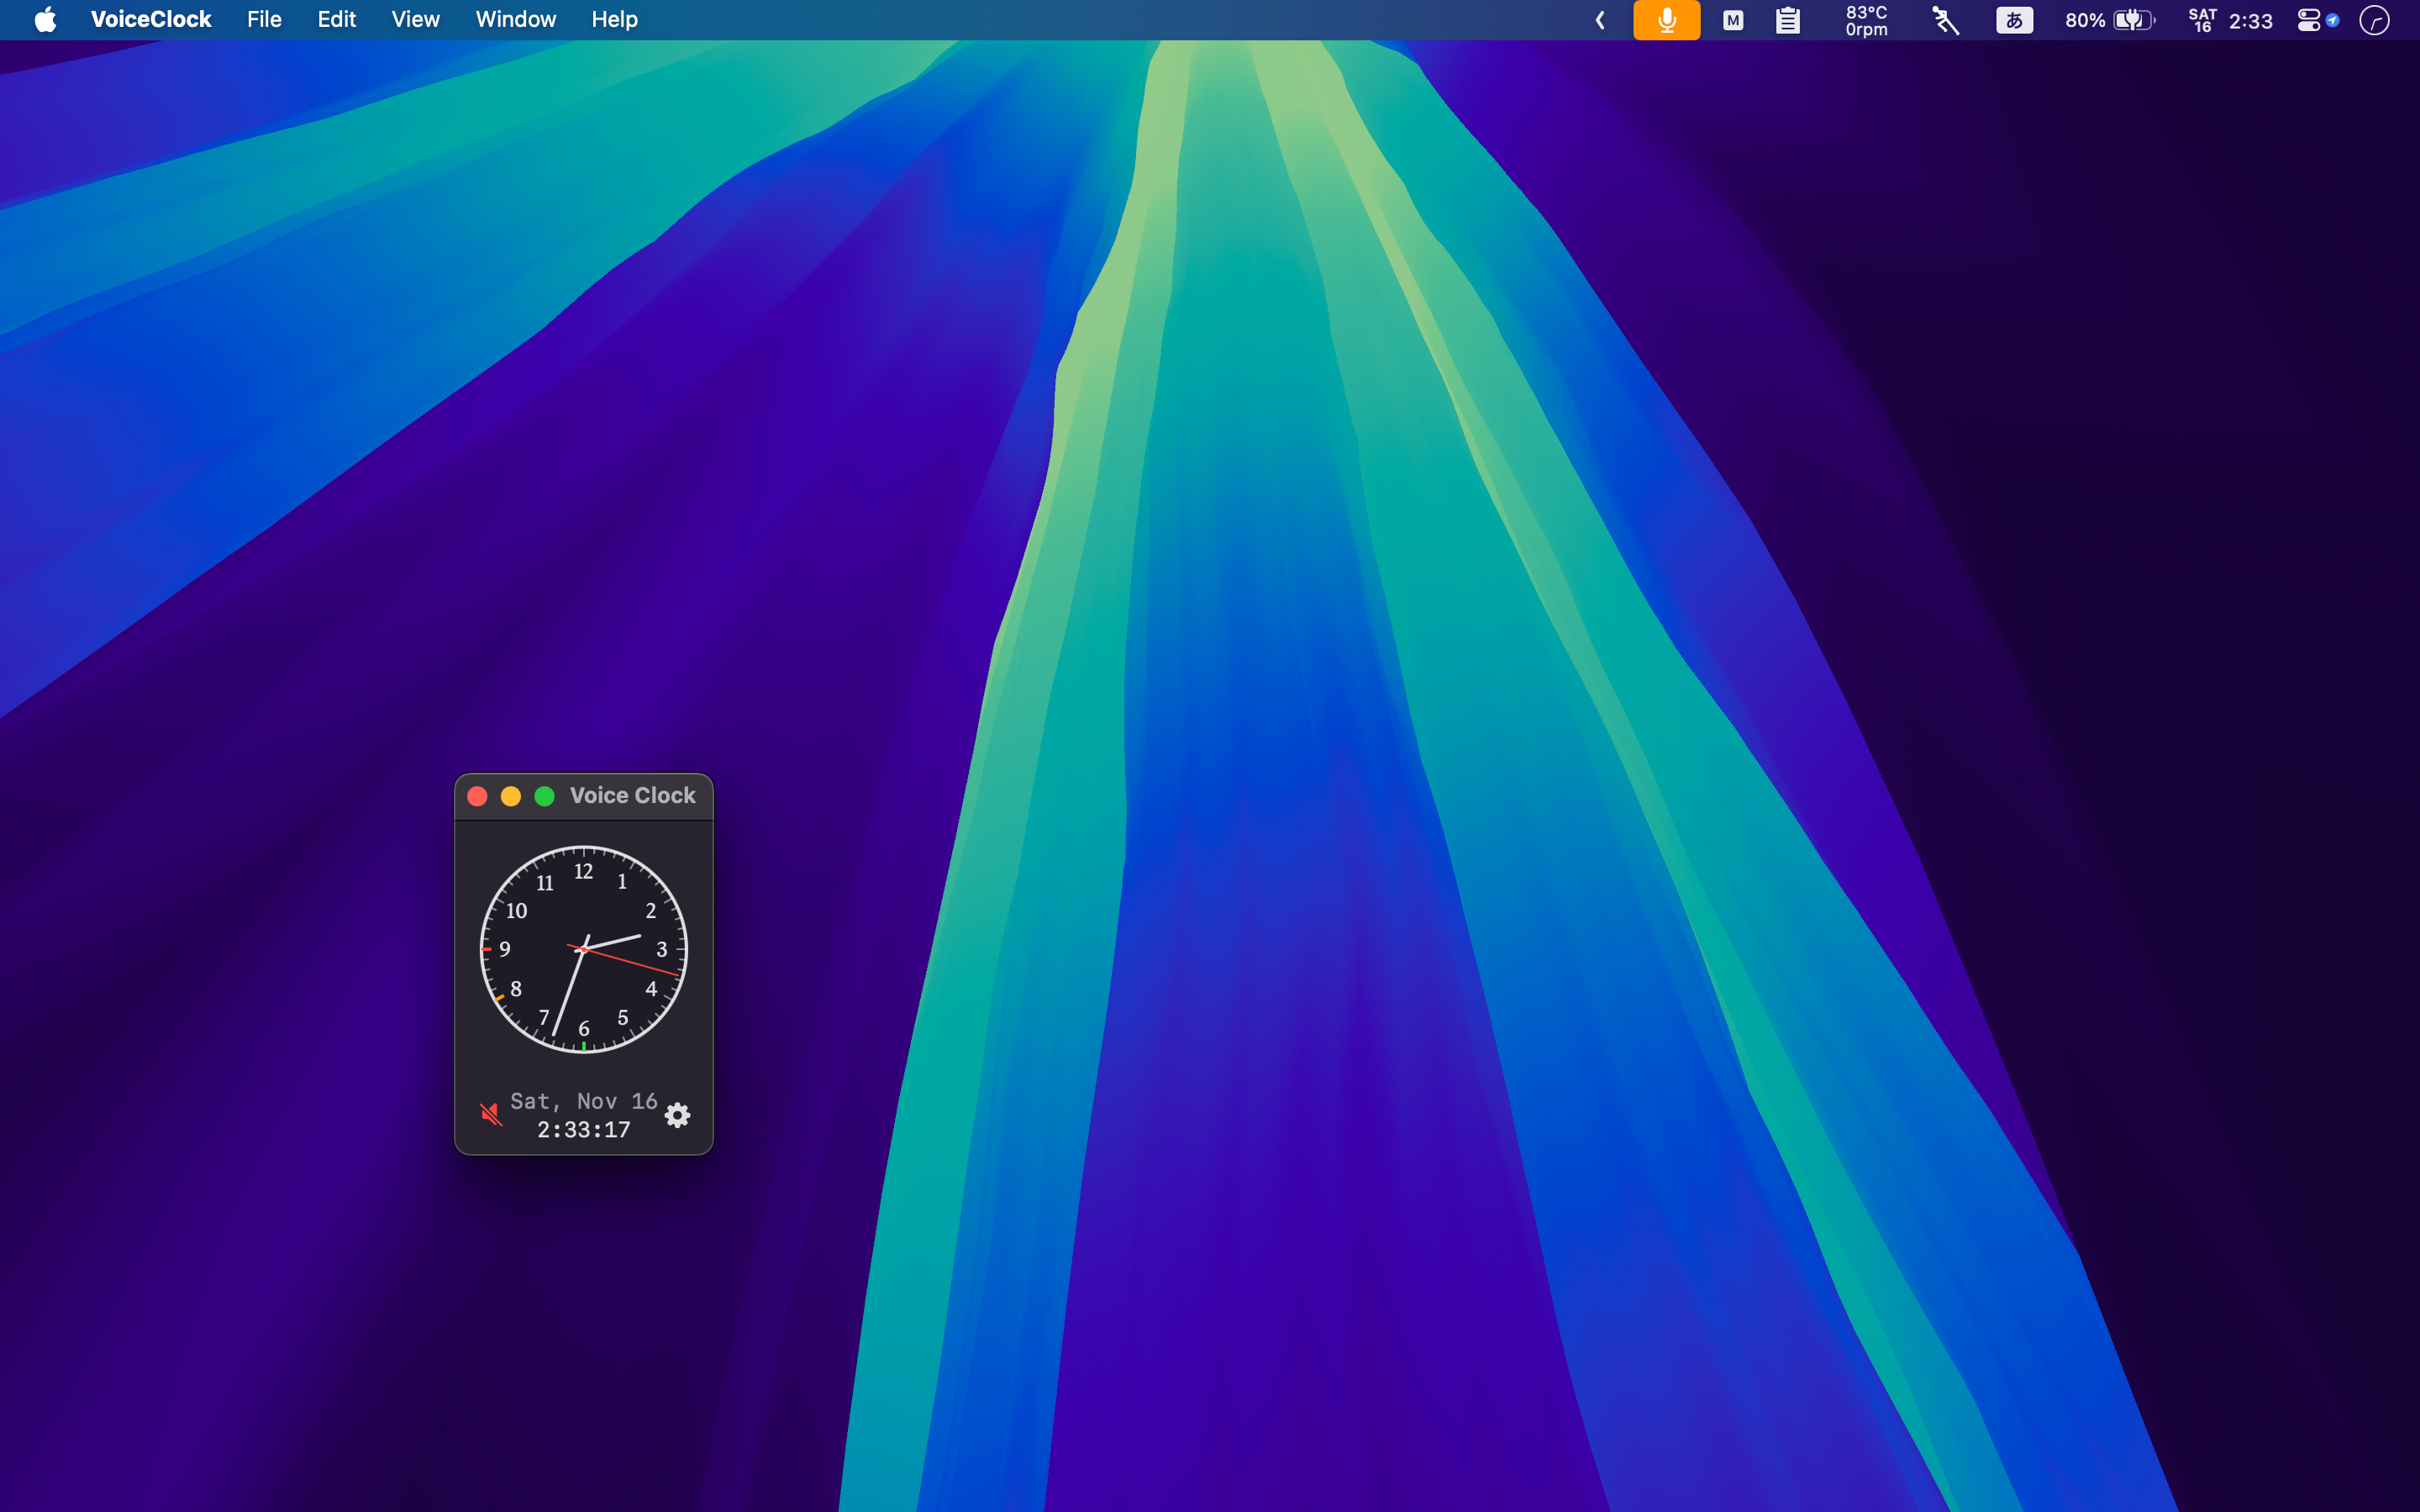Click the M icon in menu bar
Viewport: 2420px width, 1512px height.
click(1733, 20)
